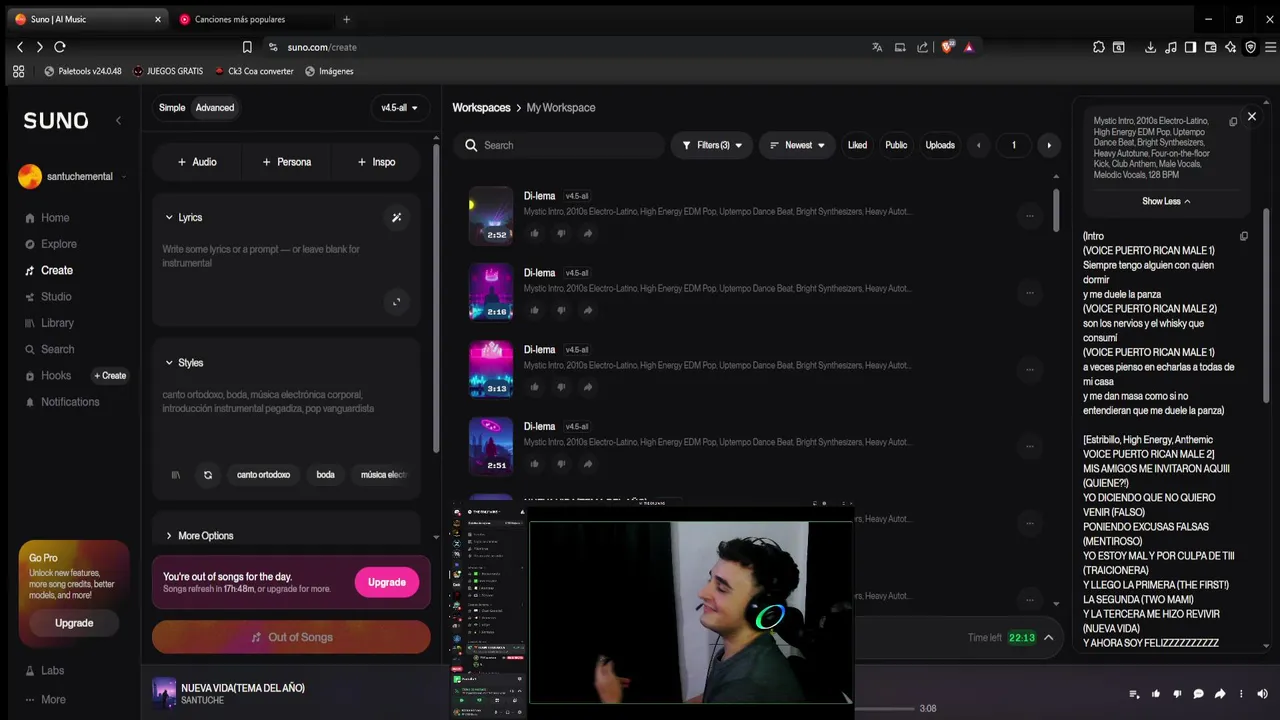
Task: Click the workspace Search field
Action: pyautogui.click(x=560, y=145)
